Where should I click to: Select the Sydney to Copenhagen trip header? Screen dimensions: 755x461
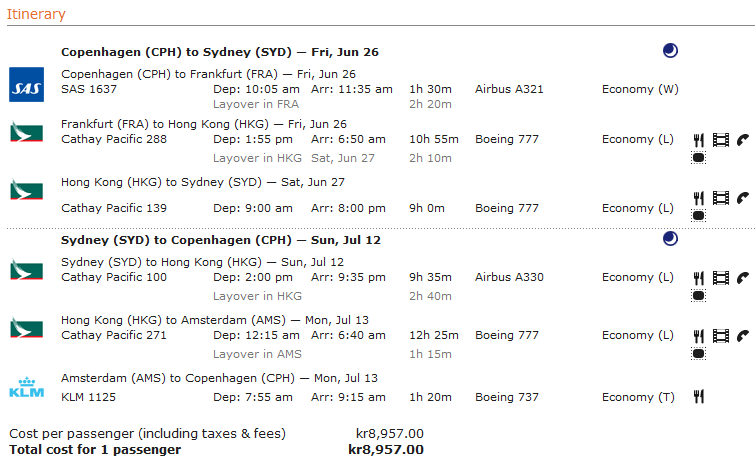(220, 240)
